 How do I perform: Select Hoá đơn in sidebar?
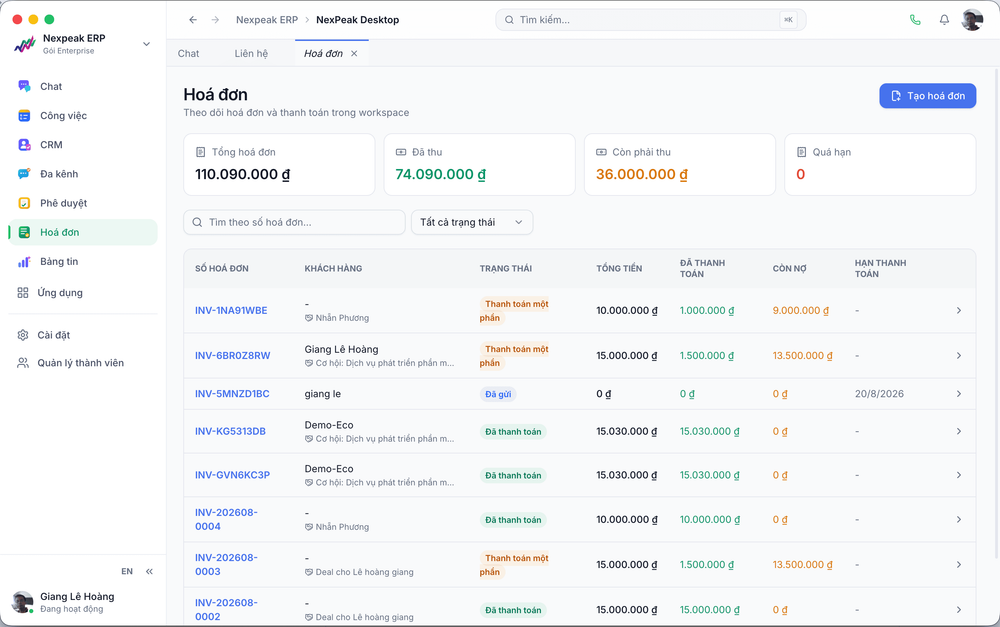point(83,232)
